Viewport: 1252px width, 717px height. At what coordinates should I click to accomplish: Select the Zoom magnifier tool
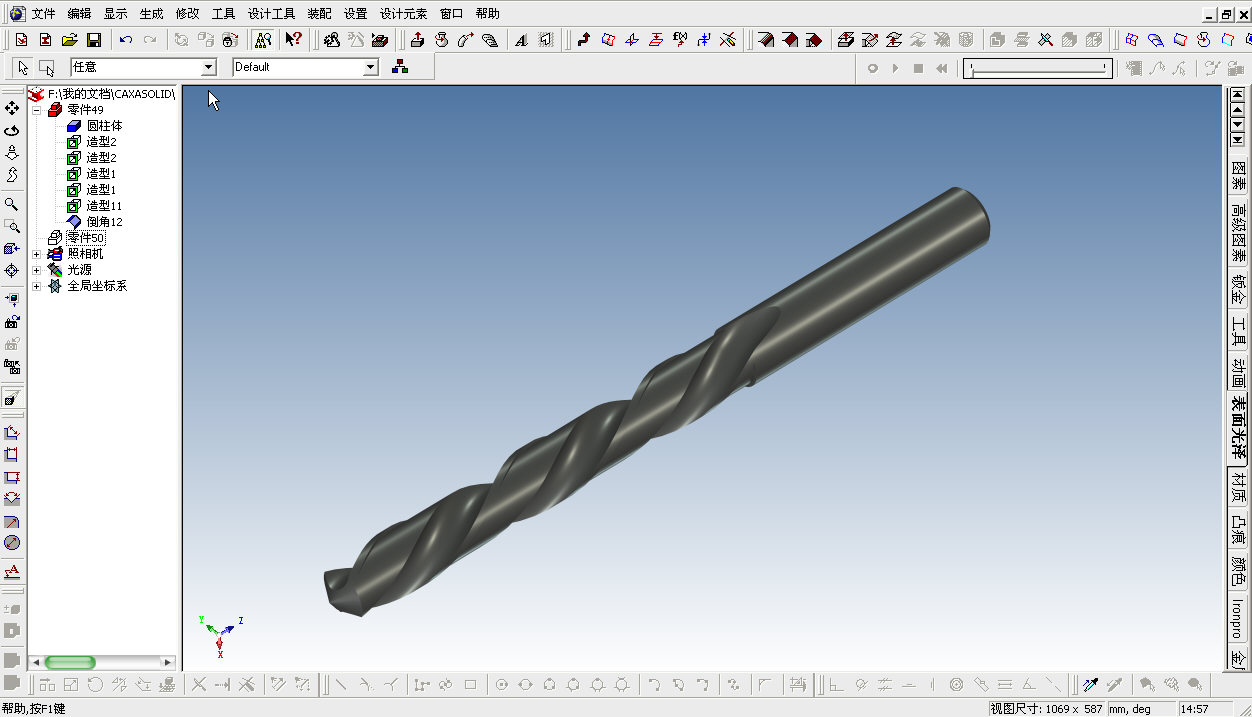[x=12, y=204]
